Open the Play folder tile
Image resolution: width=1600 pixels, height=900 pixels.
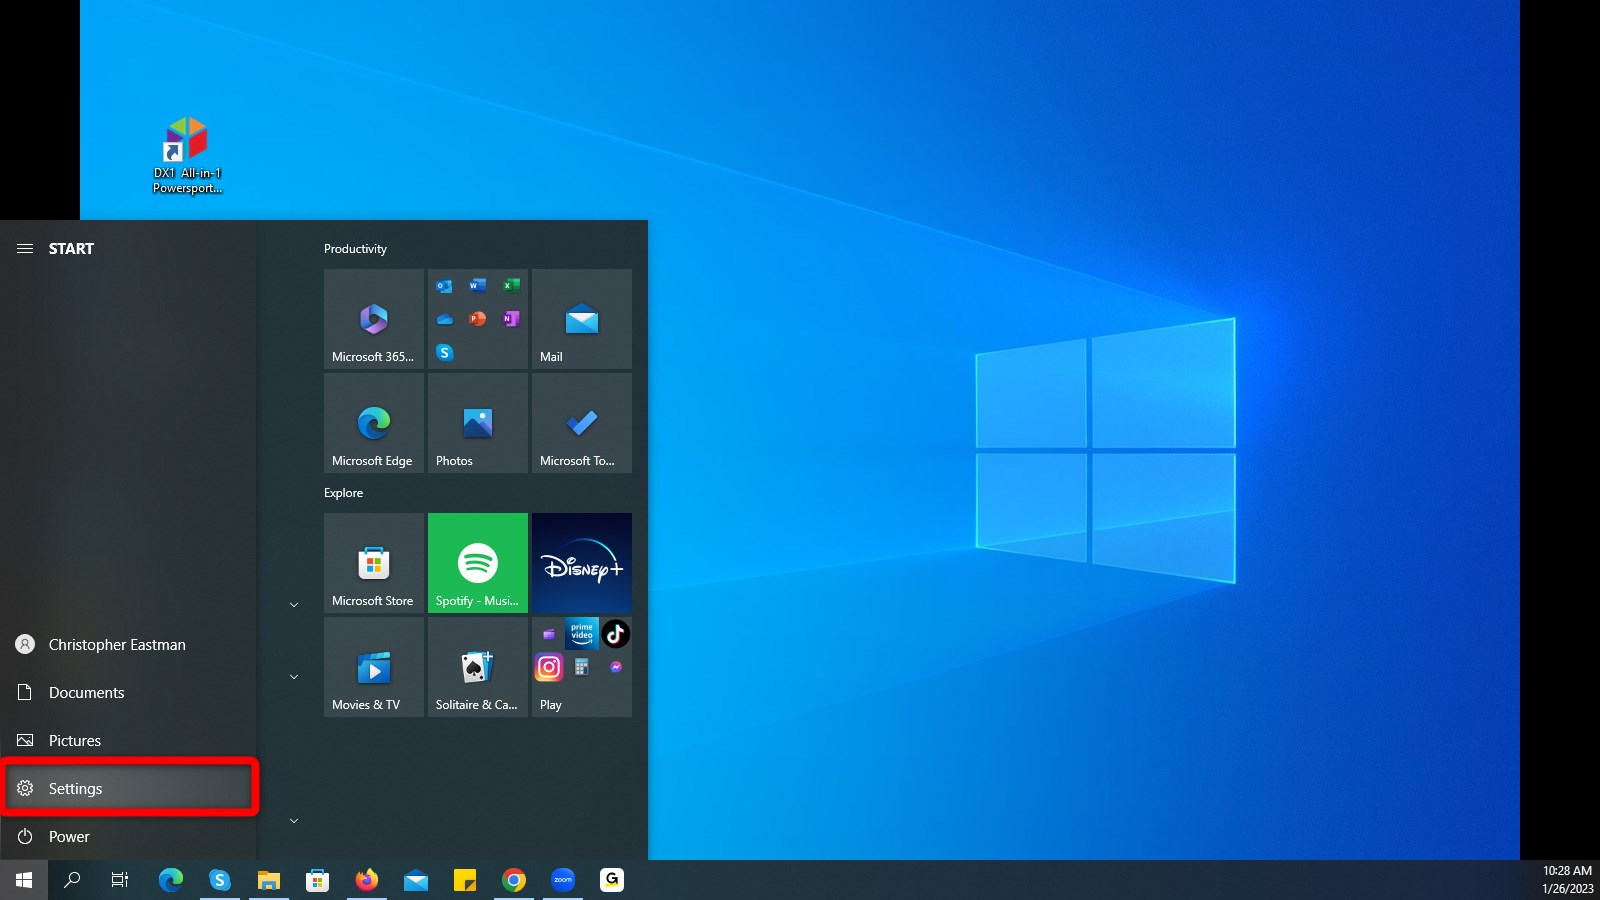[582, 667]
